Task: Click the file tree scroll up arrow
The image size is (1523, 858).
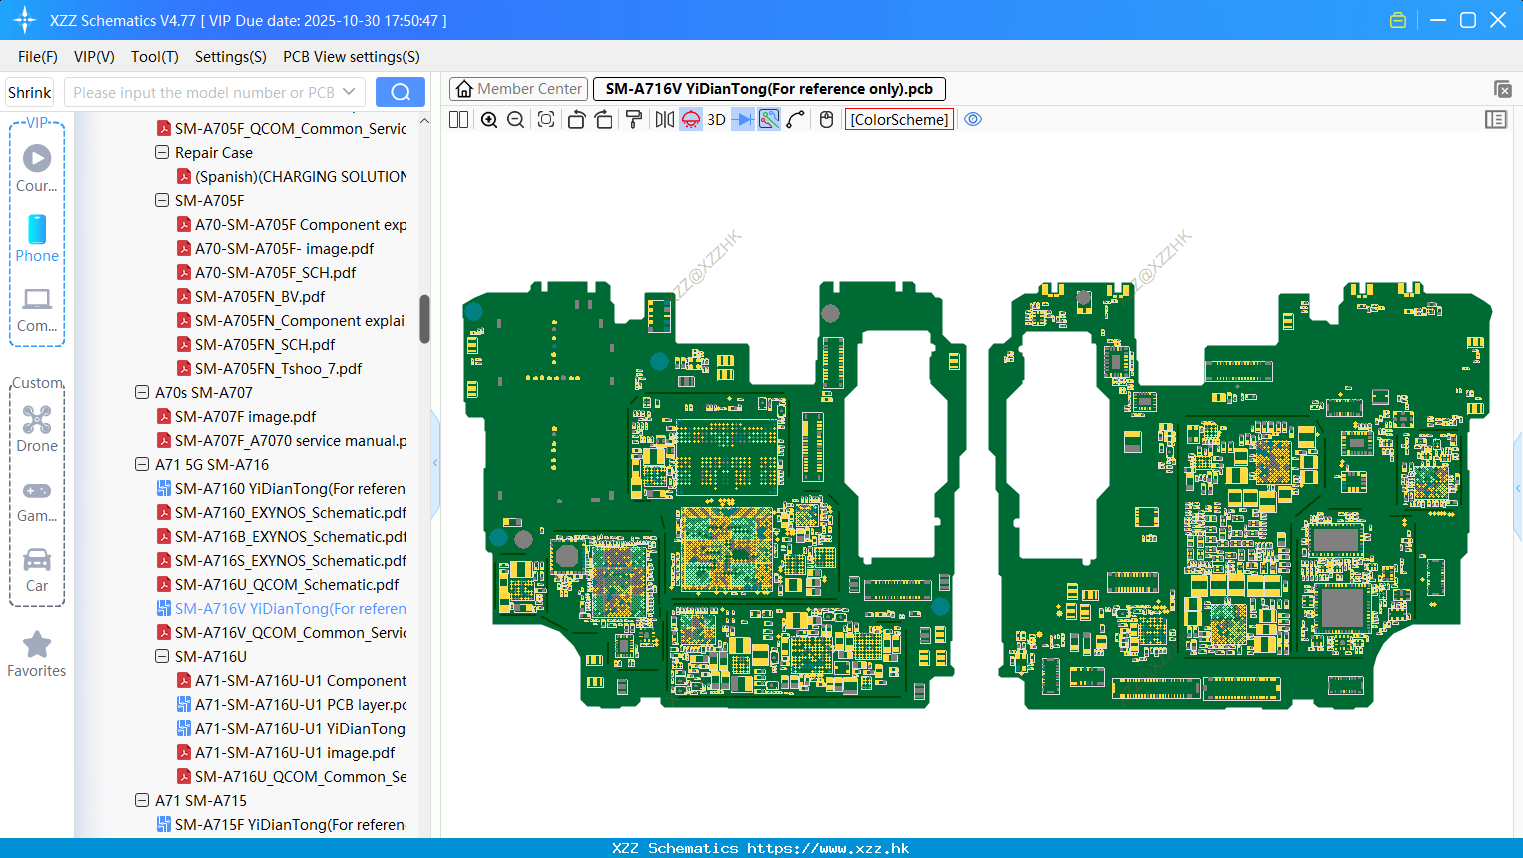Action: [x=424, y=121]
